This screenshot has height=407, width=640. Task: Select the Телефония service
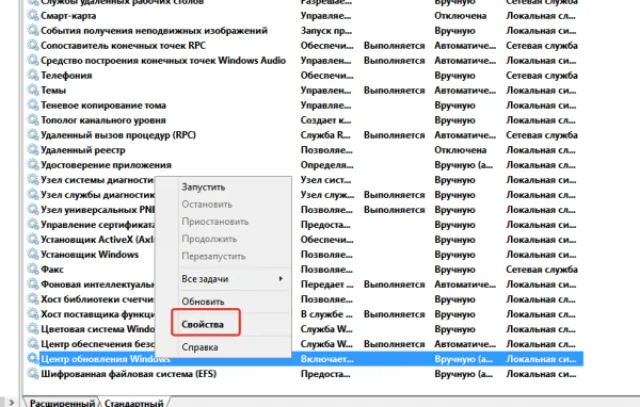[x=66, y=75]
